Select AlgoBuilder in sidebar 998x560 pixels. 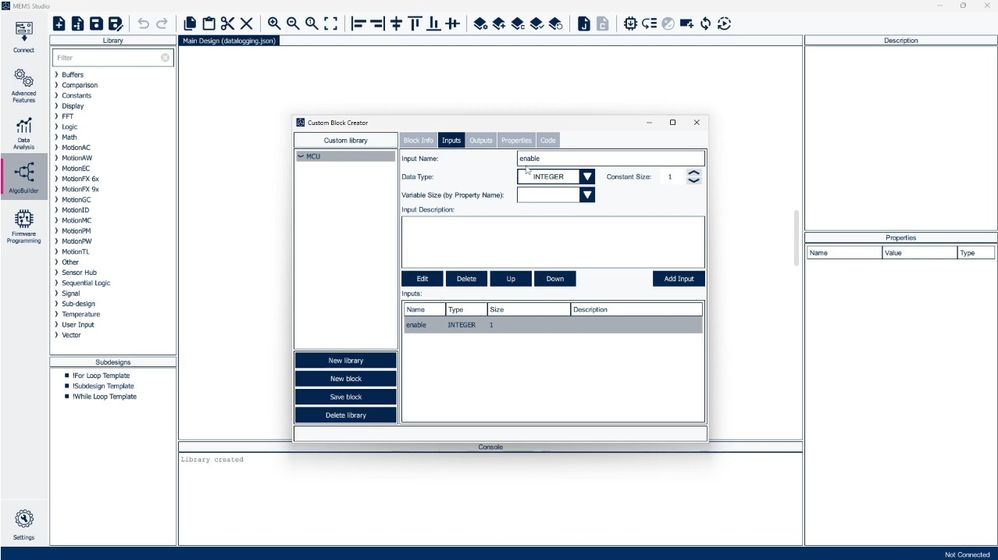click(x=24, y=177)
